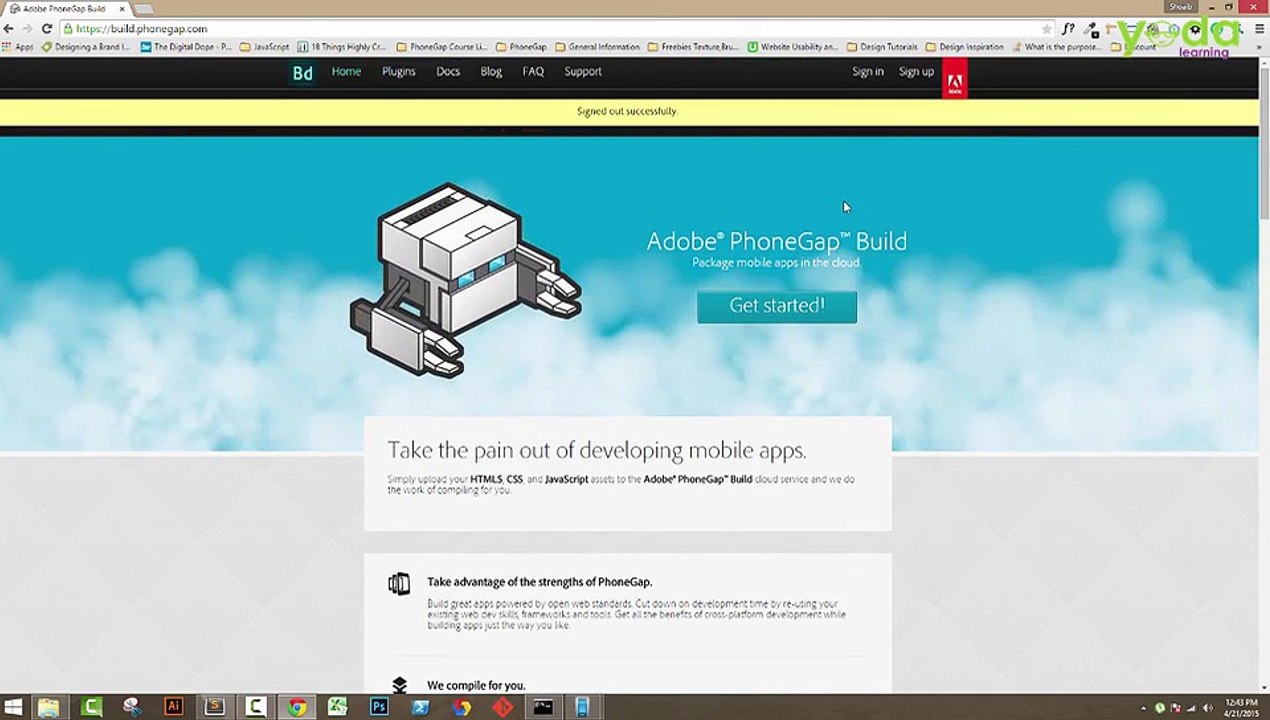The height and width of the screenshot is (720, 1270).
Task: Click the Sign up link
Action: pos(916,72)
